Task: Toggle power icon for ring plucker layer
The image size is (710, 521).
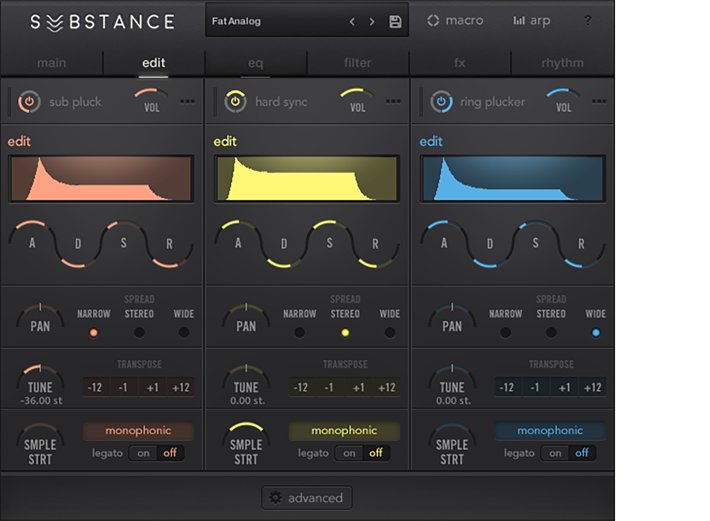Action: 441,101
